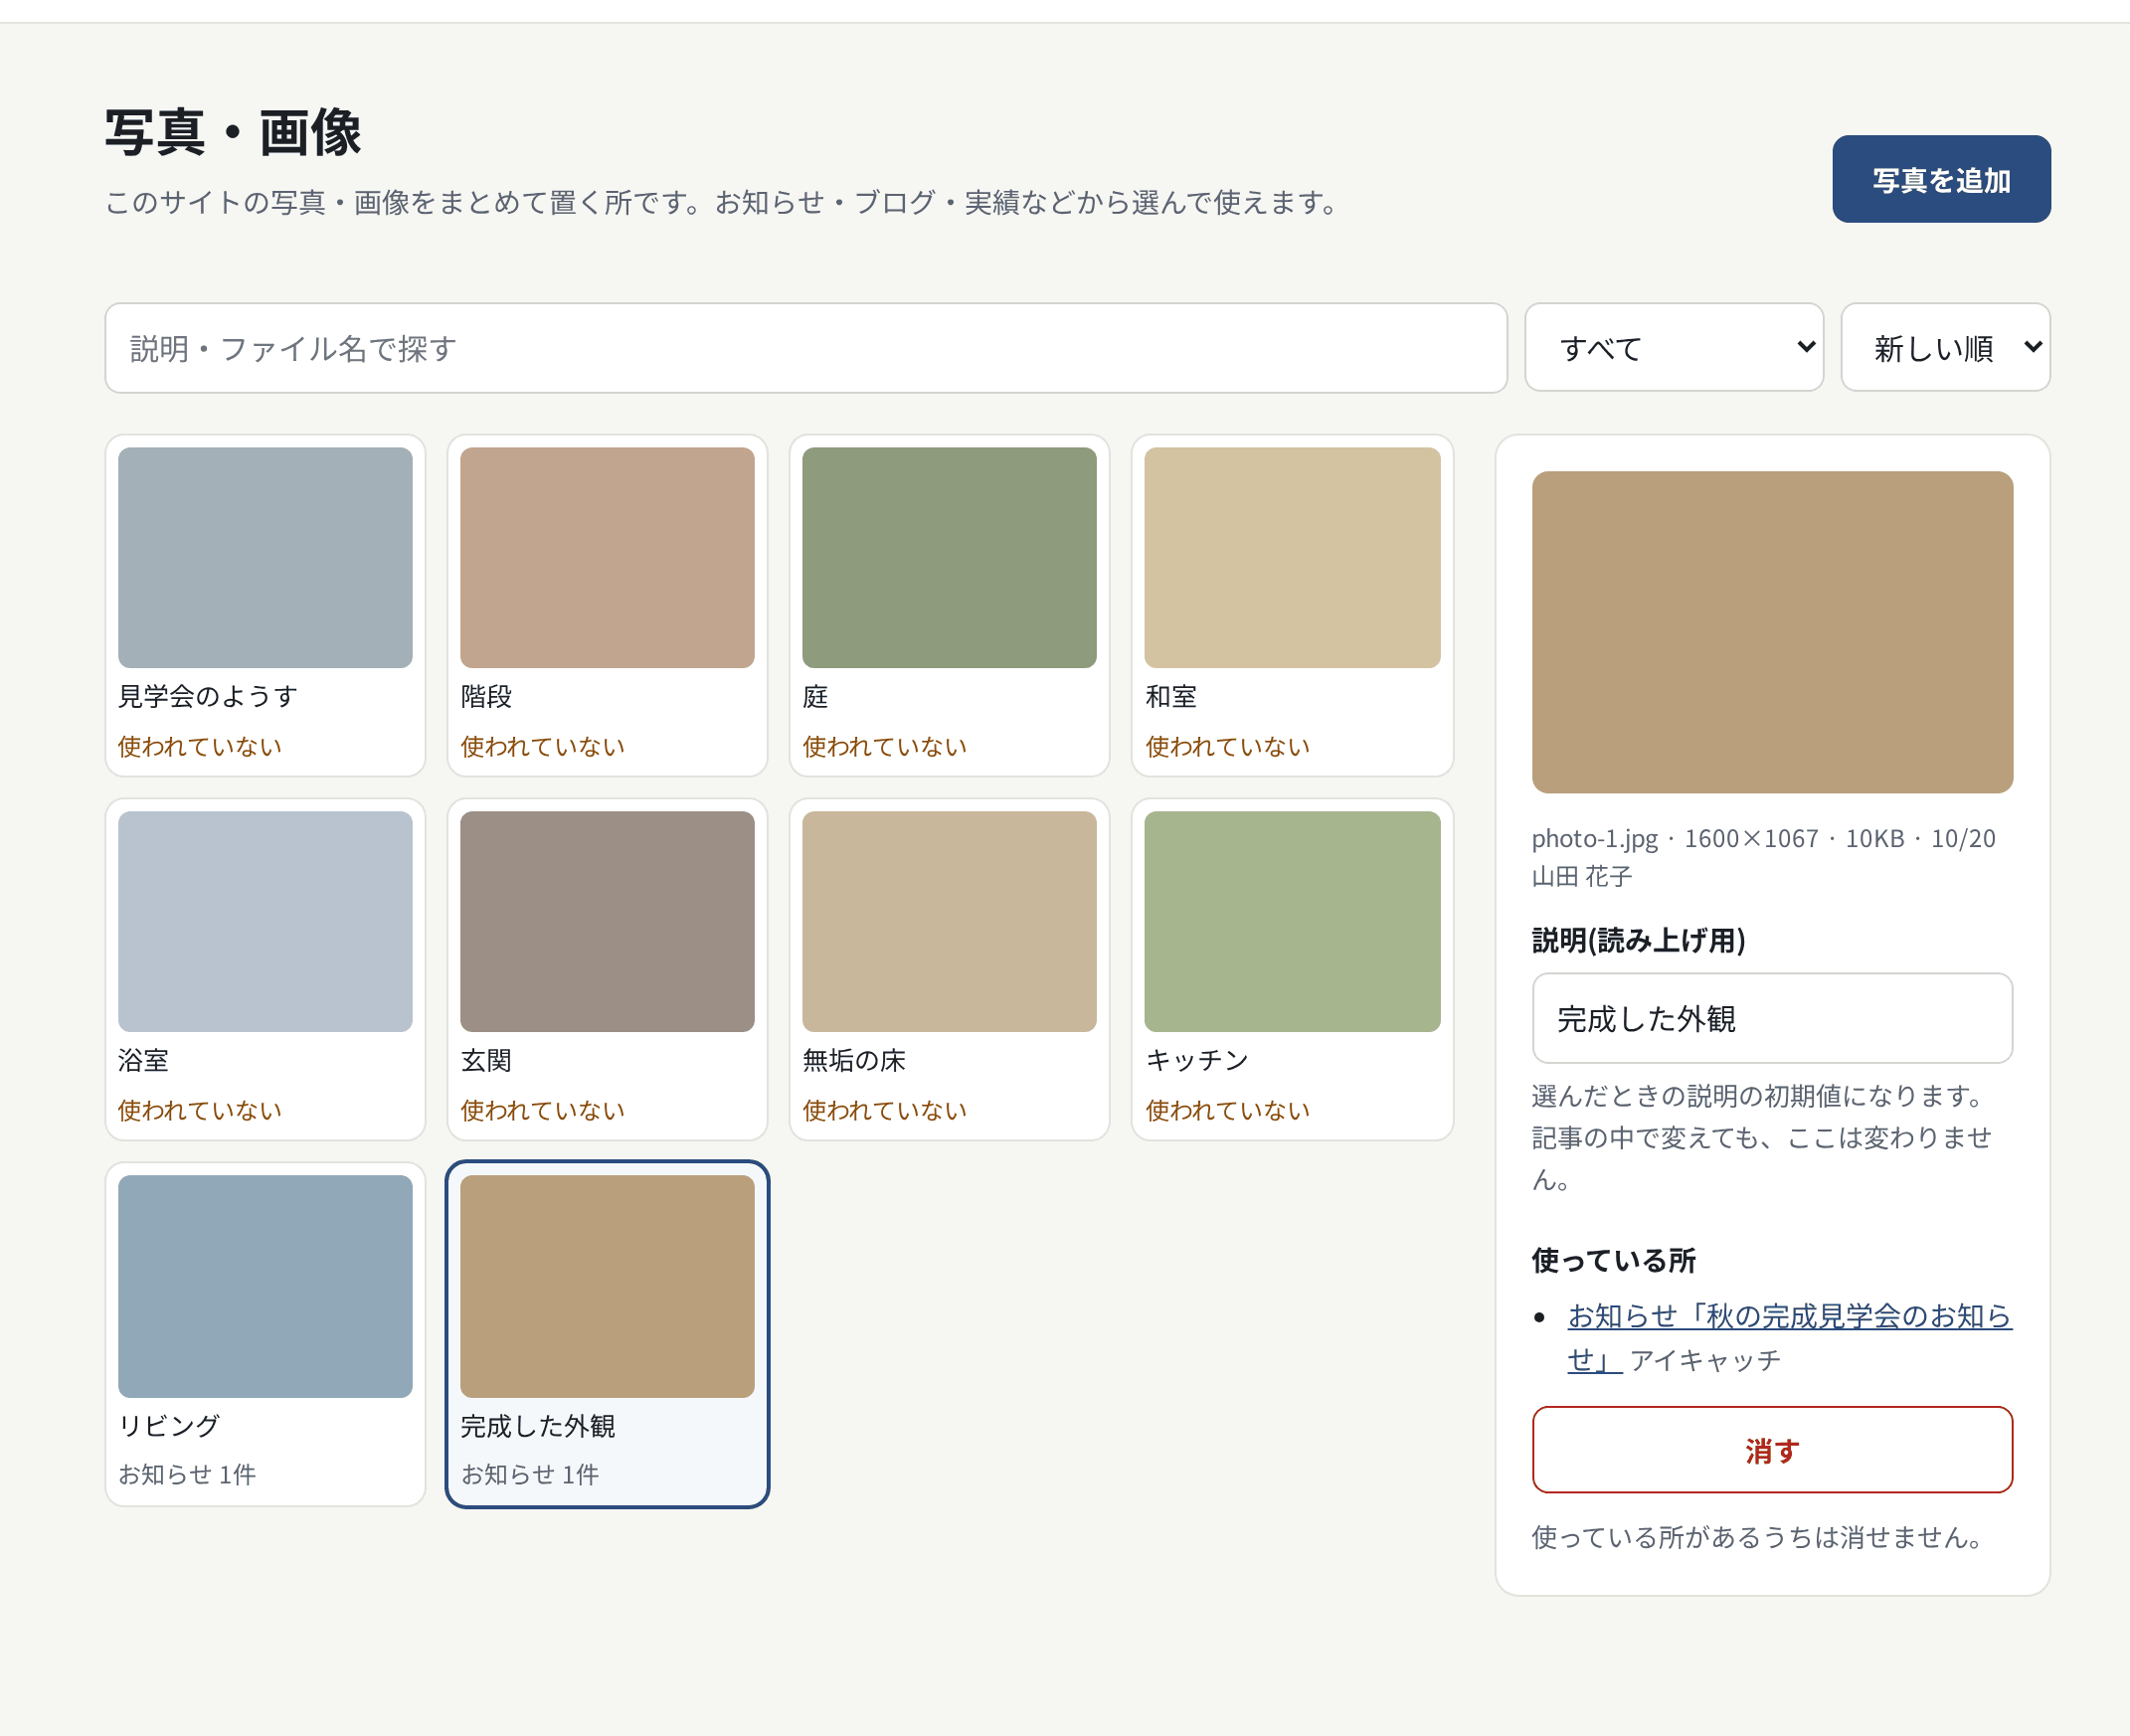This screenshot has height=1736, width=2130.
Task: Edit the 説明(読み上げ用) text field
Action: tap(1772, 1018)
